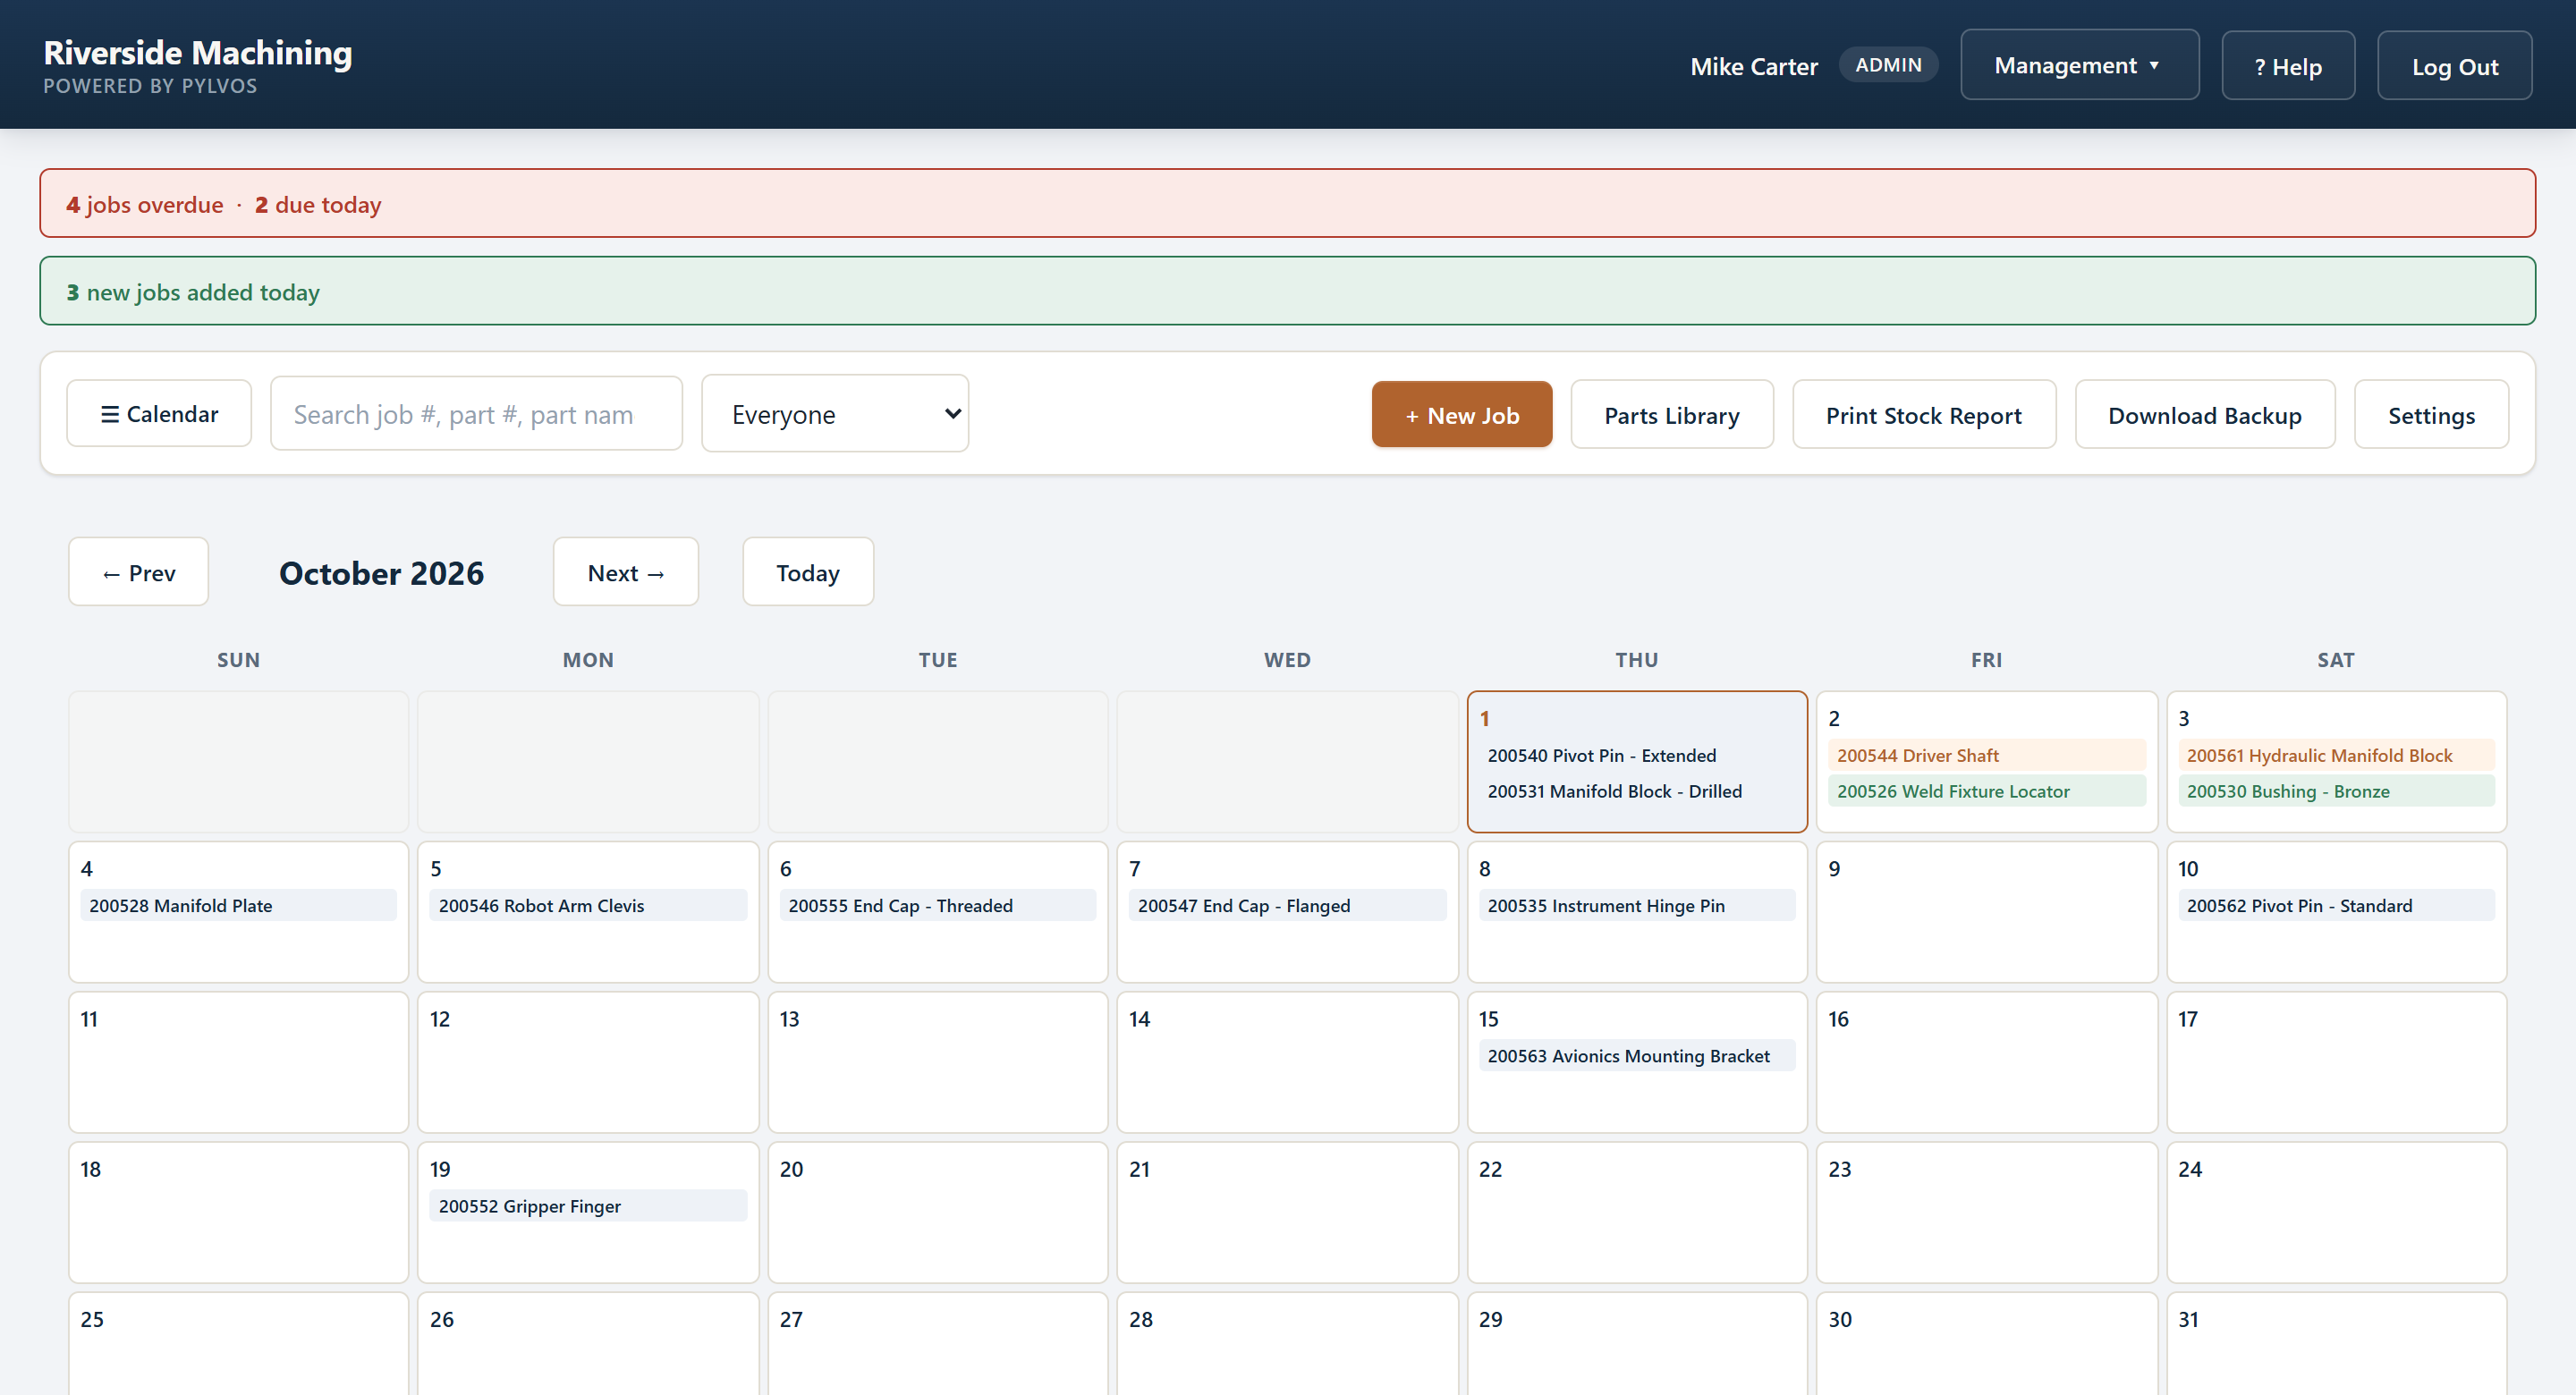2576x1395 pixels.
Task: Select the October 16 day cell
Action: tap(1986, 1062)
